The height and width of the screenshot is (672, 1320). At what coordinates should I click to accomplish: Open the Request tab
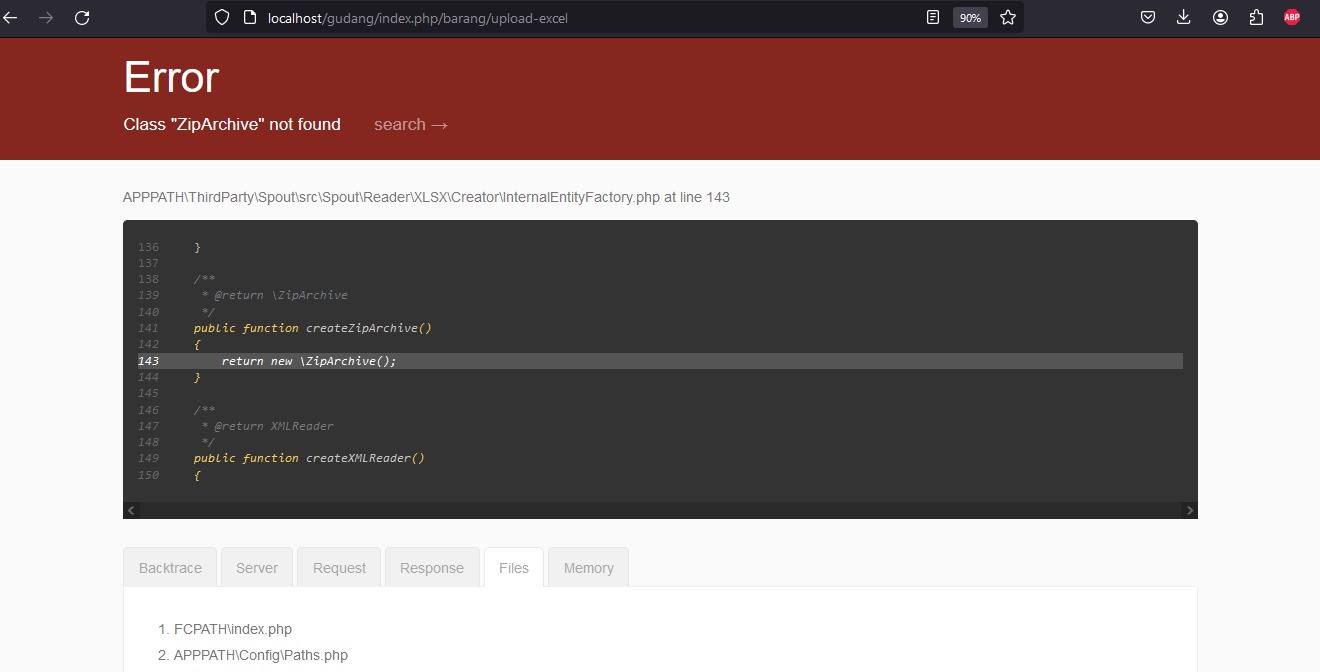coord(339,568)
